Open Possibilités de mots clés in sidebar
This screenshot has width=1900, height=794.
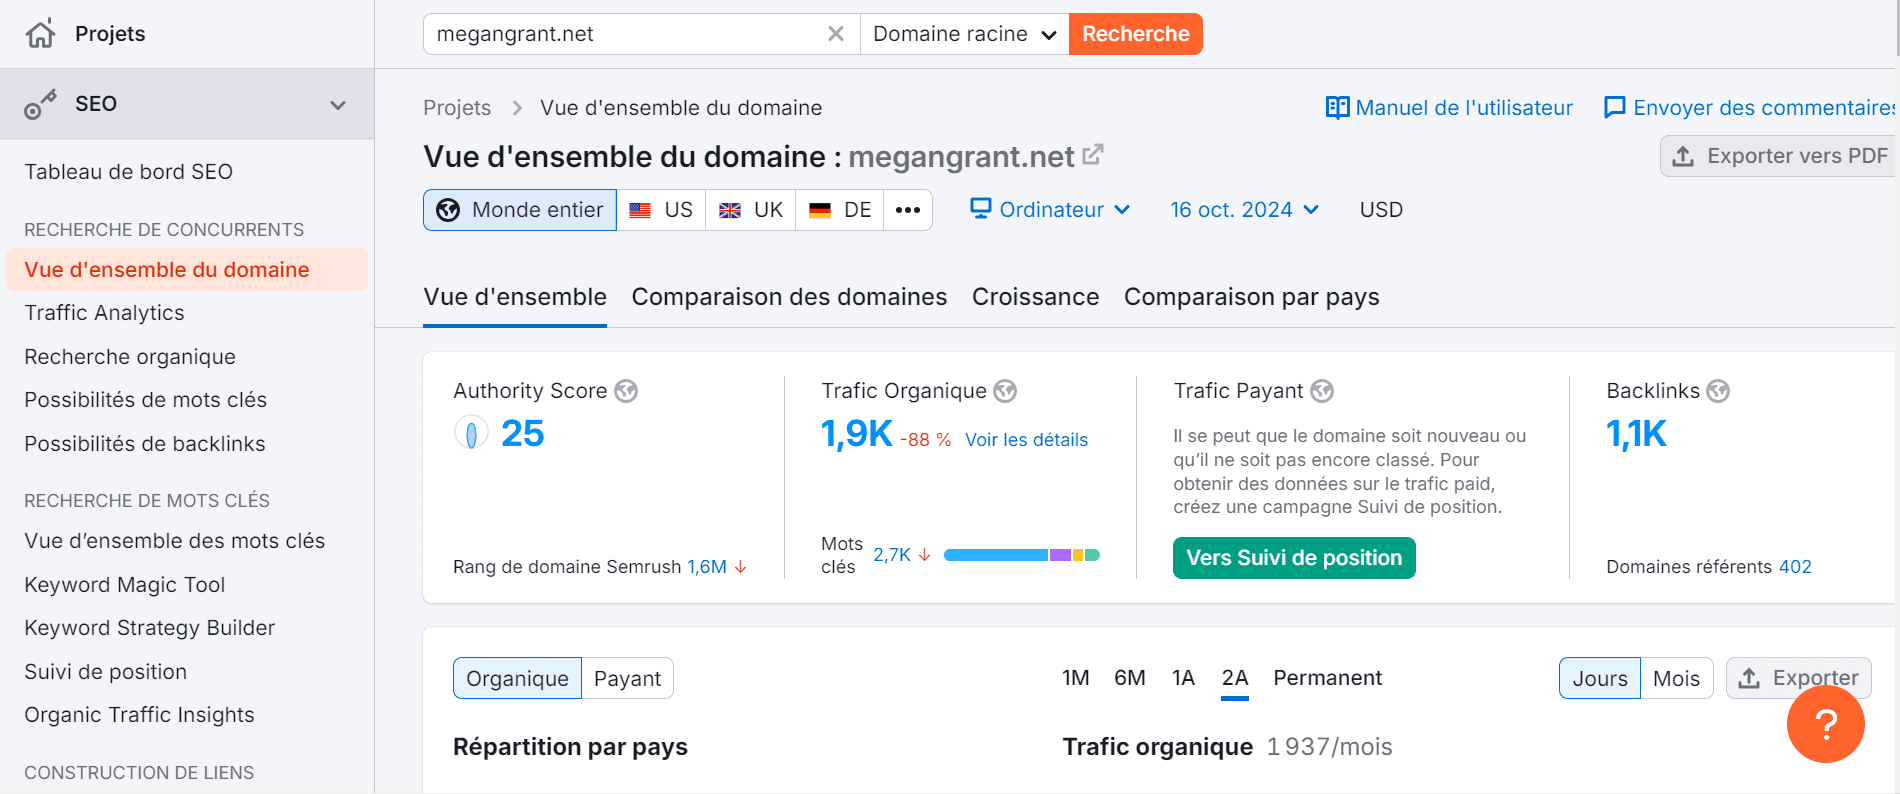click(x=146, y=400)
